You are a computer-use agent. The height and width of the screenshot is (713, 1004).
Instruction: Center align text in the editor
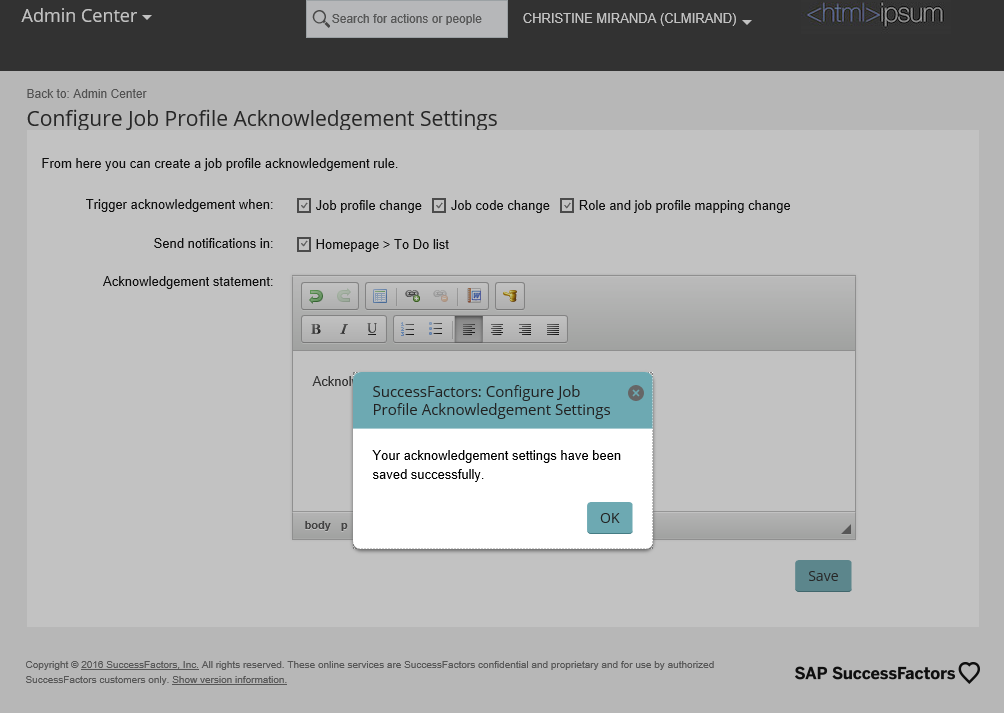(x=497, y=329)
